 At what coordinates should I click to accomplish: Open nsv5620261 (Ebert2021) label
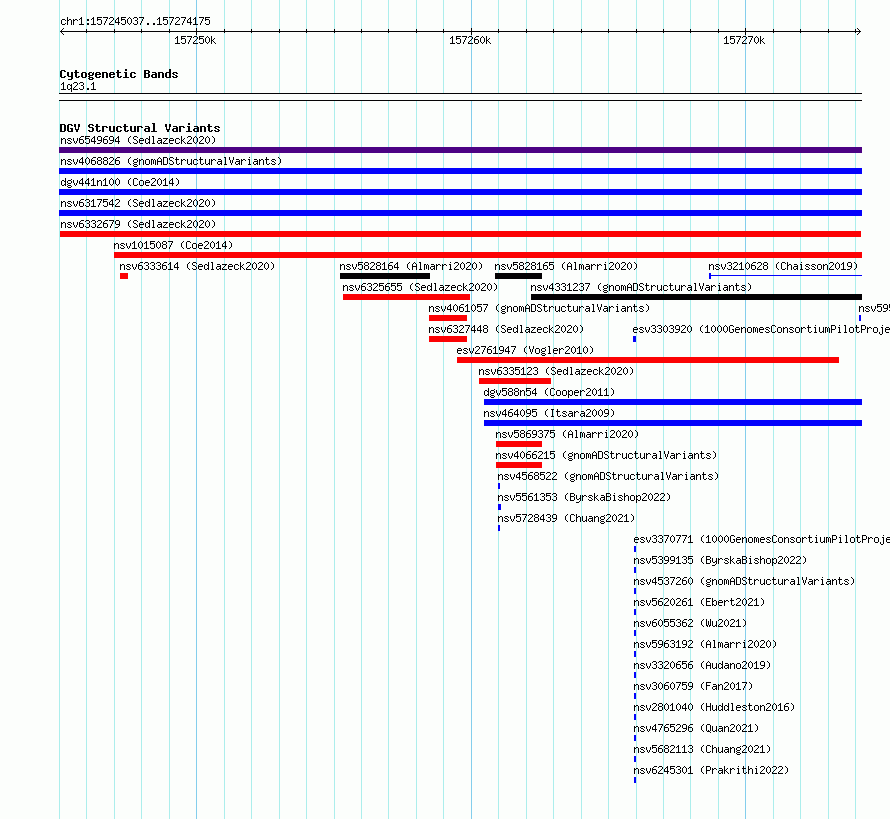click(x=699, y=602)
